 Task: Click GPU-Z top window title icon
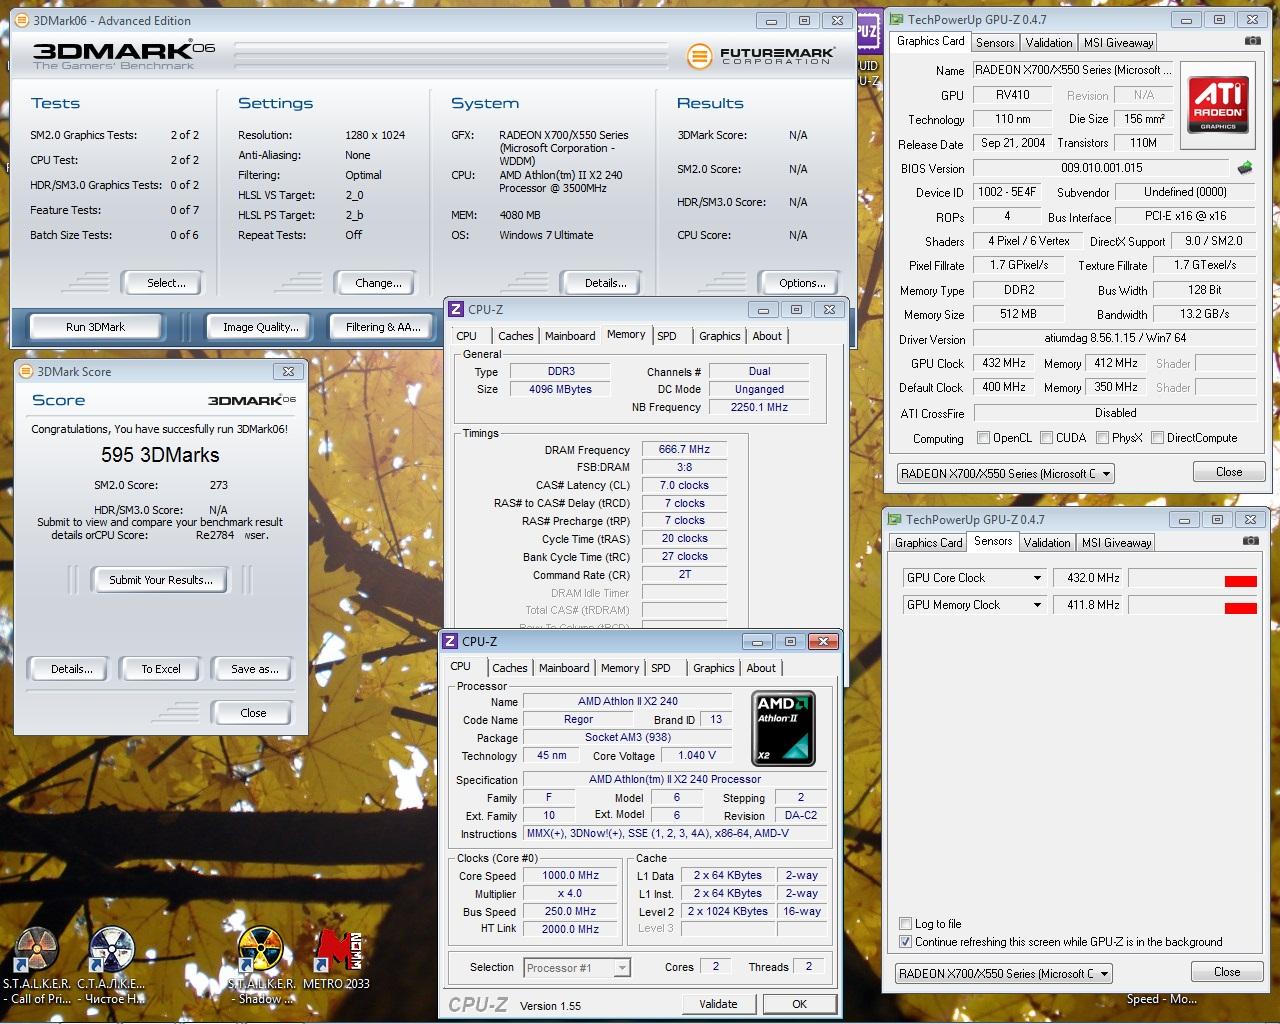896,19
